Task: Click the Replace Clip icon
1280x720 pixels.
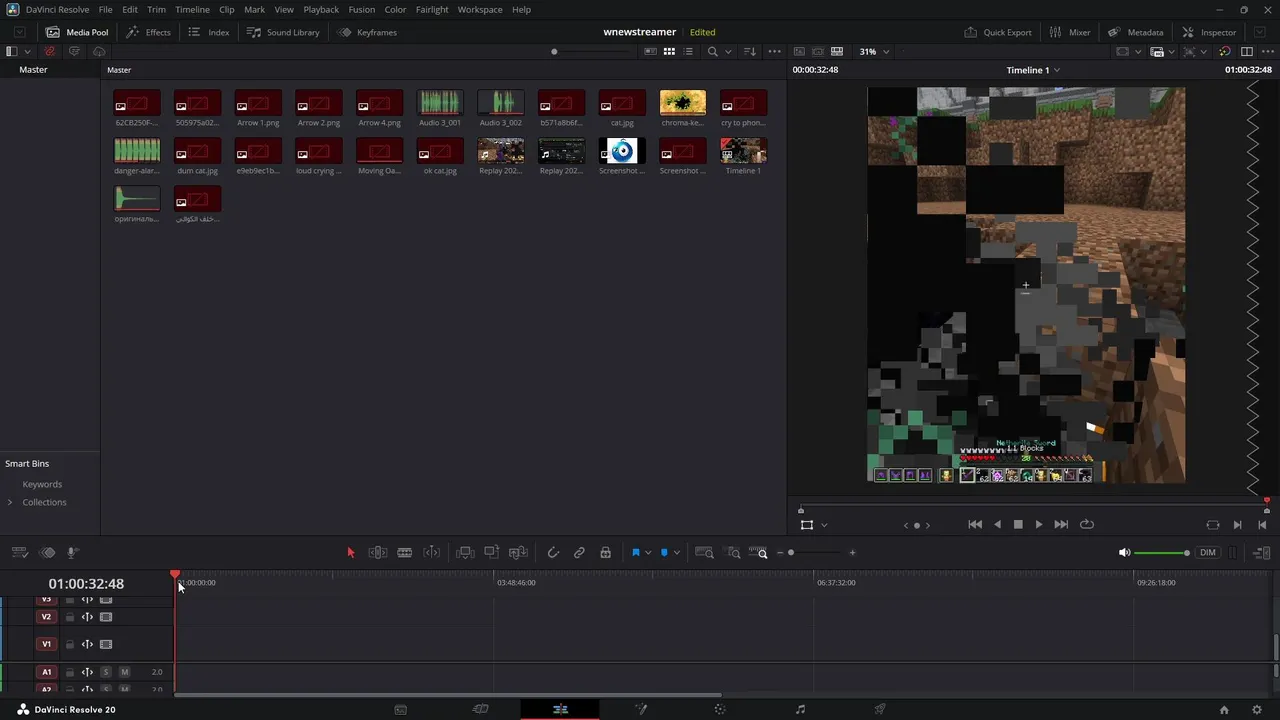Action: 518,552
